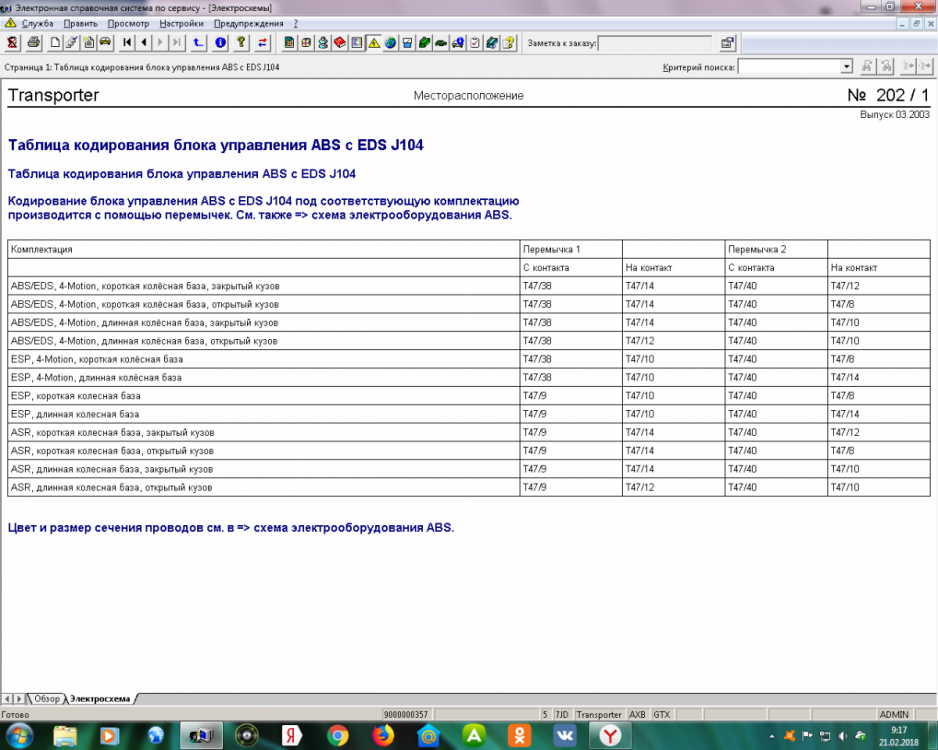
Task: Click status bar number '9000000357'
Action: pos(406,715)
